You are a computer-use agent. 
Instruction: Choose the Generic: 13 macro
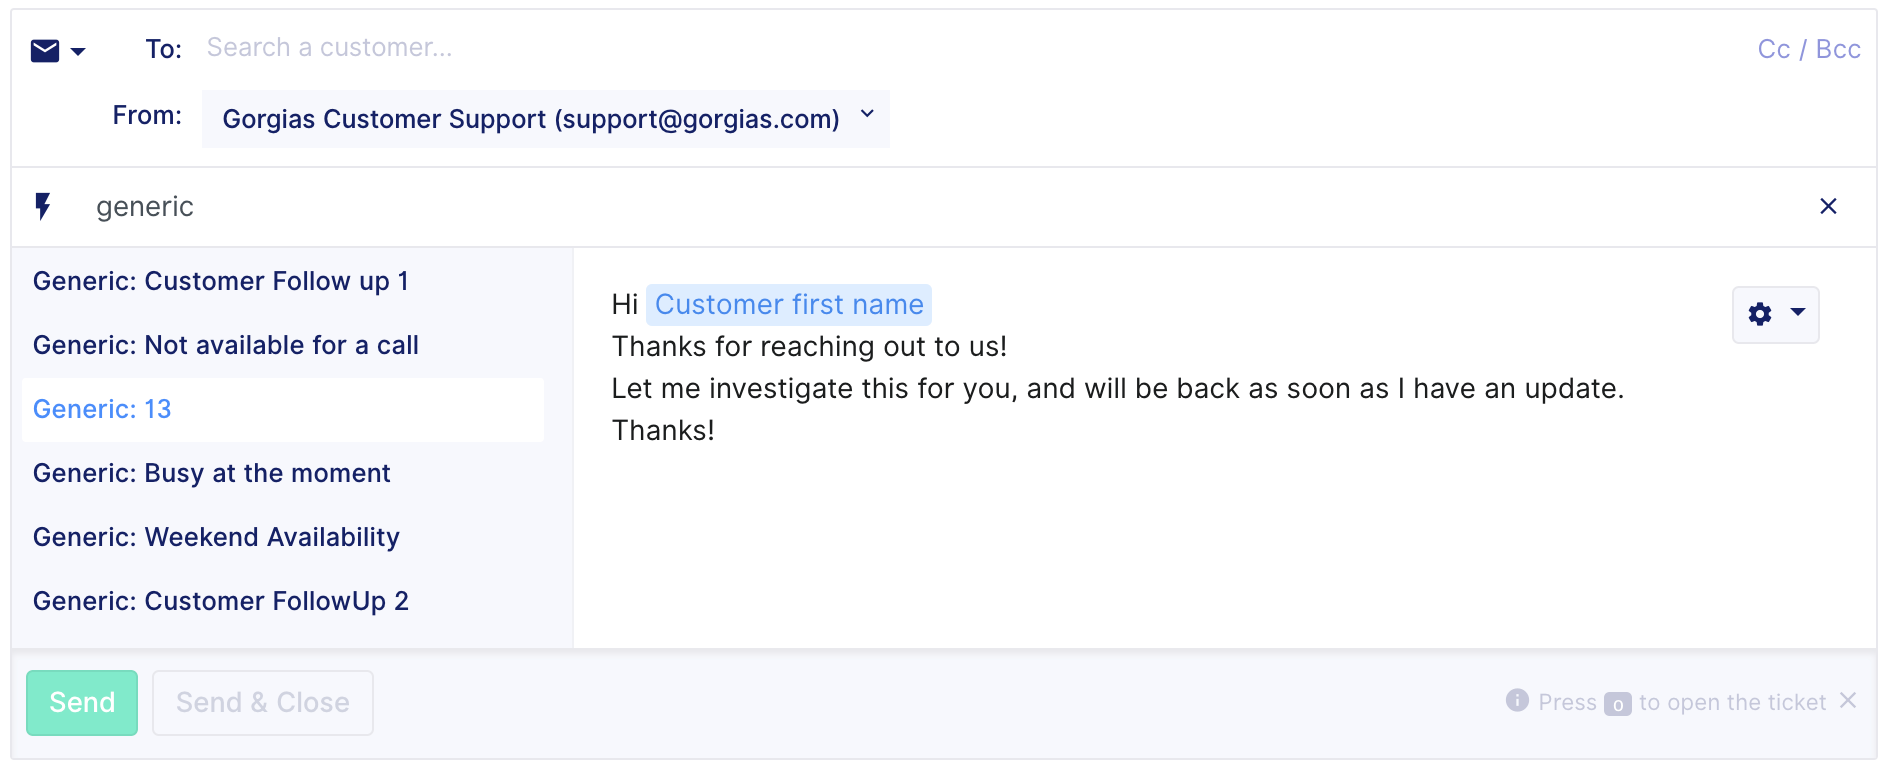click(283, 409)
